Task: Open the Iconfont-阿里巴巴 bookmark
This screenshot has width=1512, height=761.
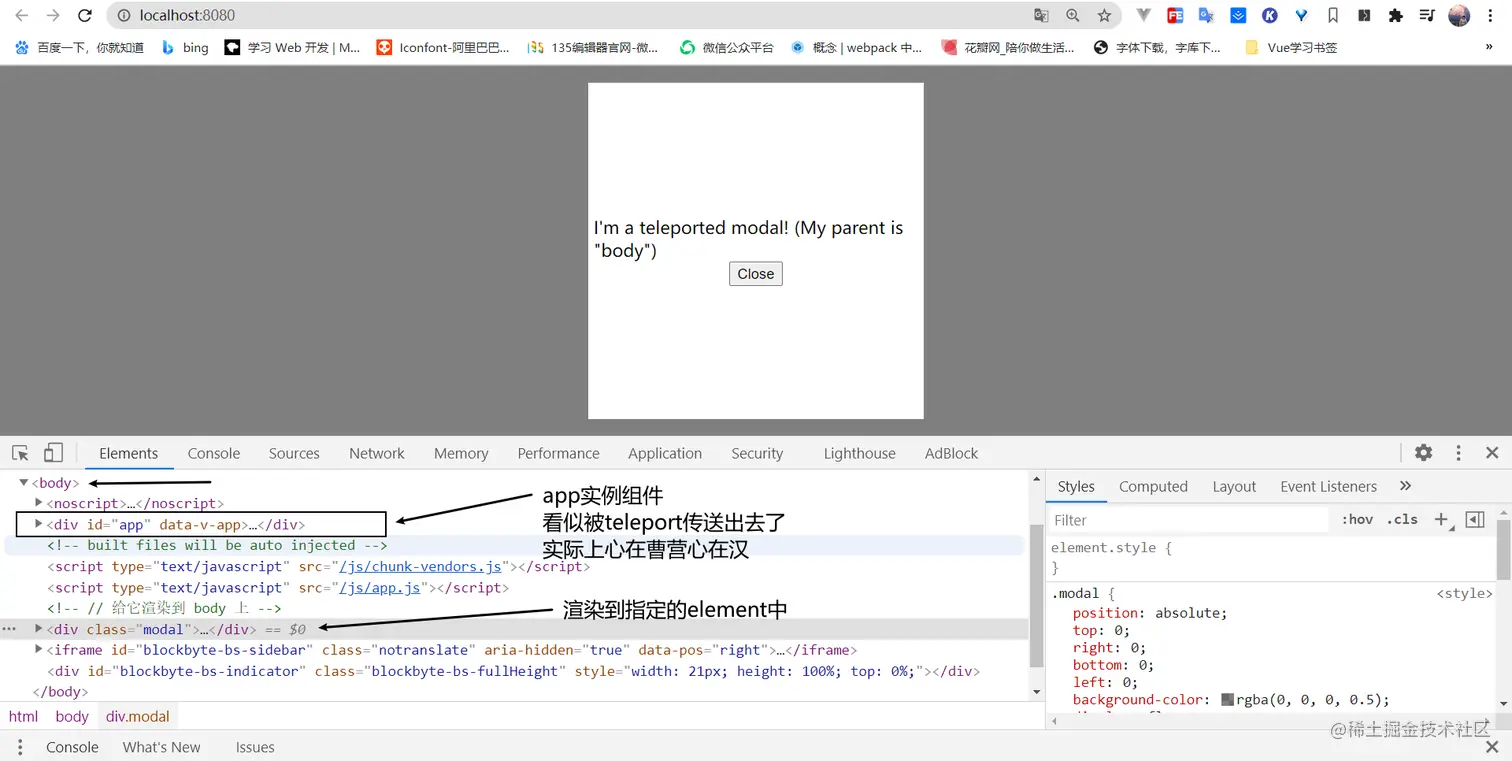Action: pos(443,47)
